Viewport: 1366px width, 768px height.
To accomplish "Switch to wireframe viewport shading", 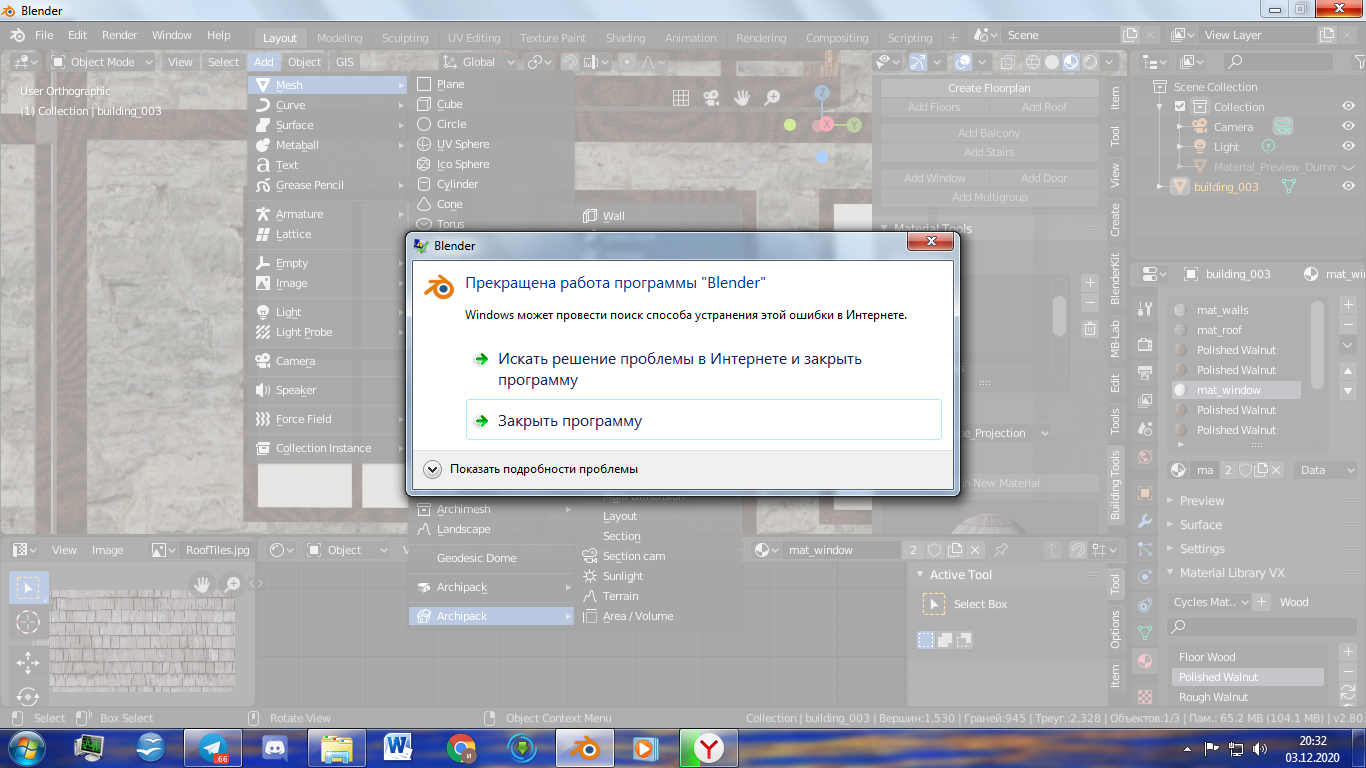I will tap(1033, 62).
